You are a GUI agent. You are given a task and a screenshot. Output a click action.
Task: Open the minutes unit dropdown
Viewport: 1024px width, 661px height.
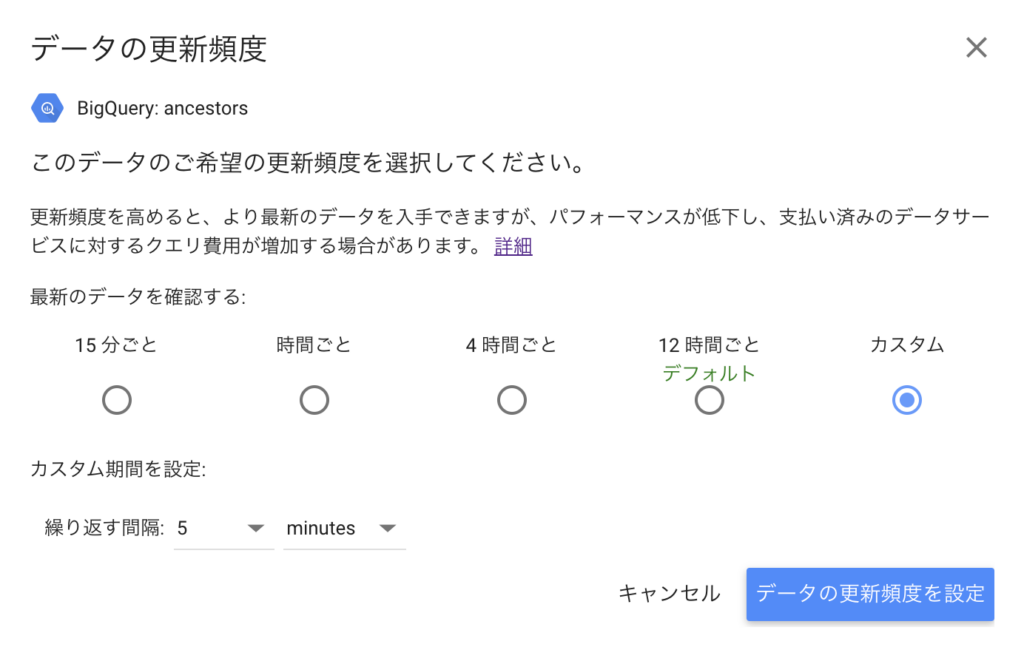pyautogui.click(x=330, y=528)
